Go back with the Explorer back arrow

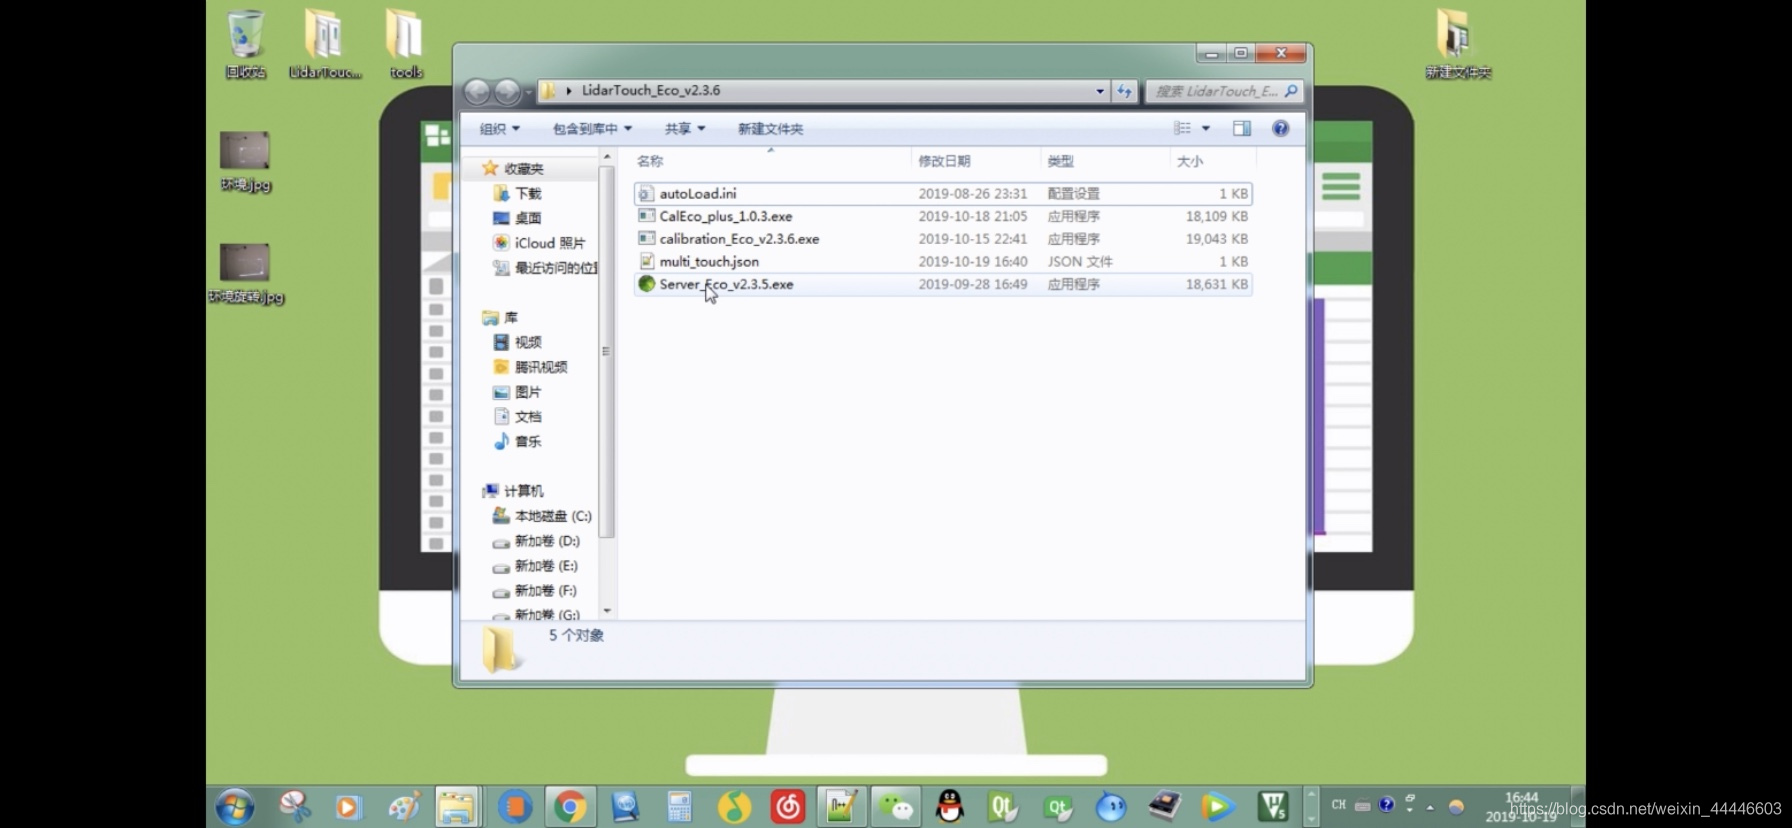click(477, 92)
